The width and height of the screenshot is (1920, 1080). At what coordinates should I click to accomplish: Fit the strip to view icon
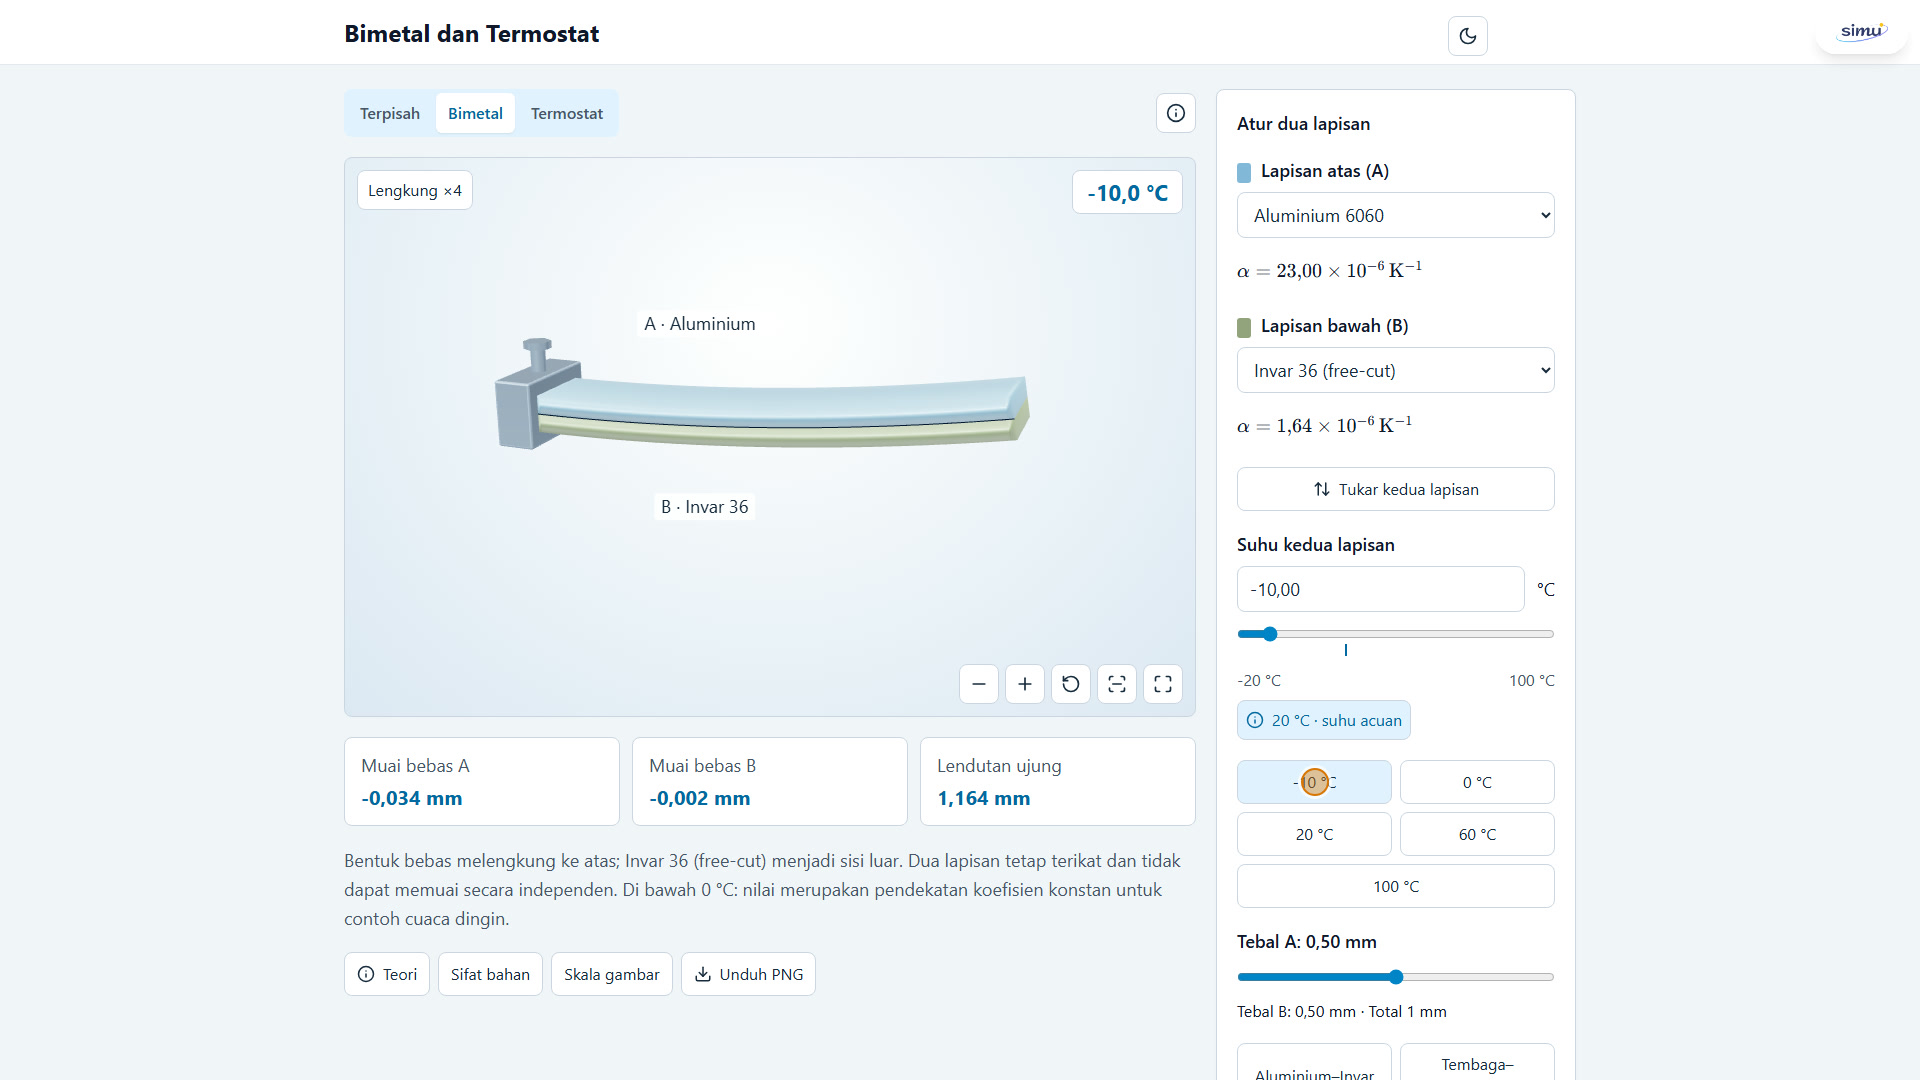point(1117,684)
